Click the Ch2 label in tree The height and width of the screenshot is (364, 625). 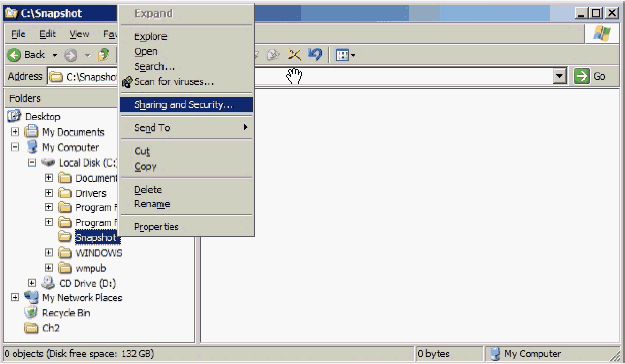[x=51, y=328]
